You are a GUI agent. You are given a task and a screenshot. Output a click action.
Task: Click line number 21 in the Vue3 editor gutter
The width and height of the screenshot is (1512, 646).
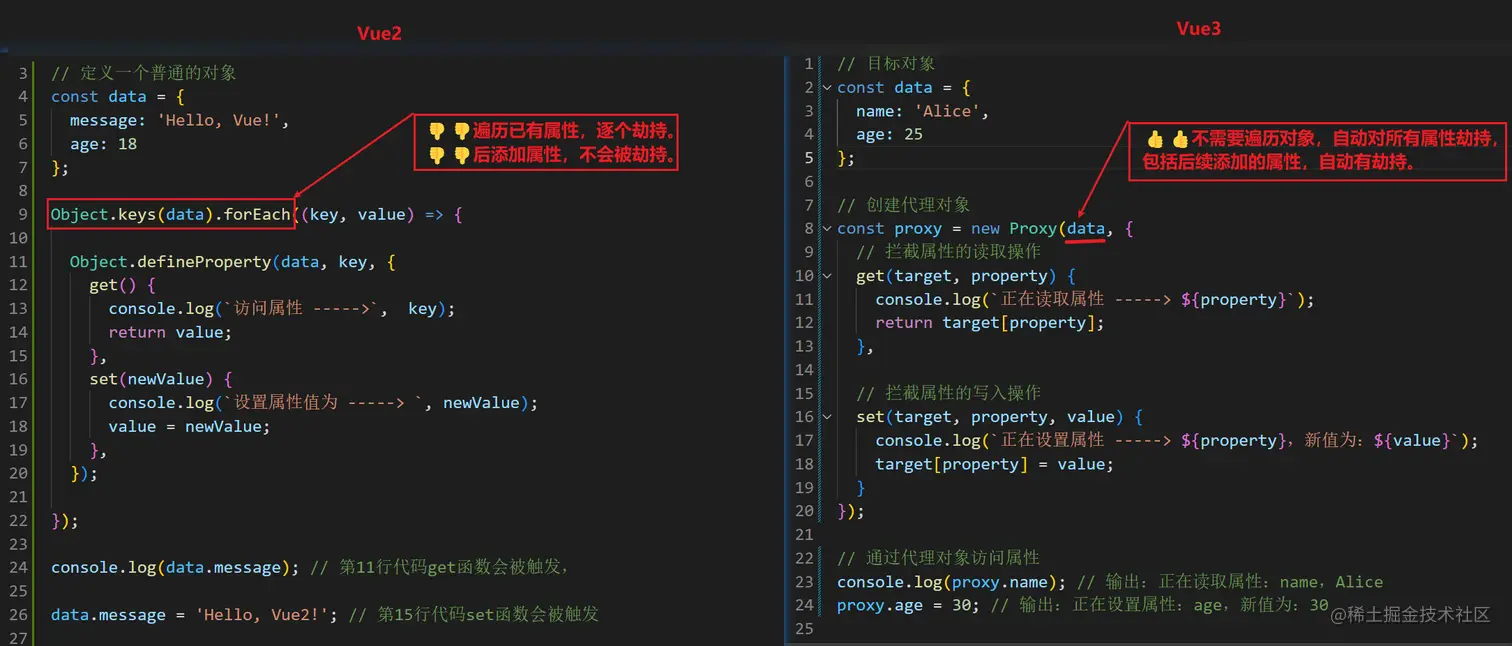(x=805, y=535)
